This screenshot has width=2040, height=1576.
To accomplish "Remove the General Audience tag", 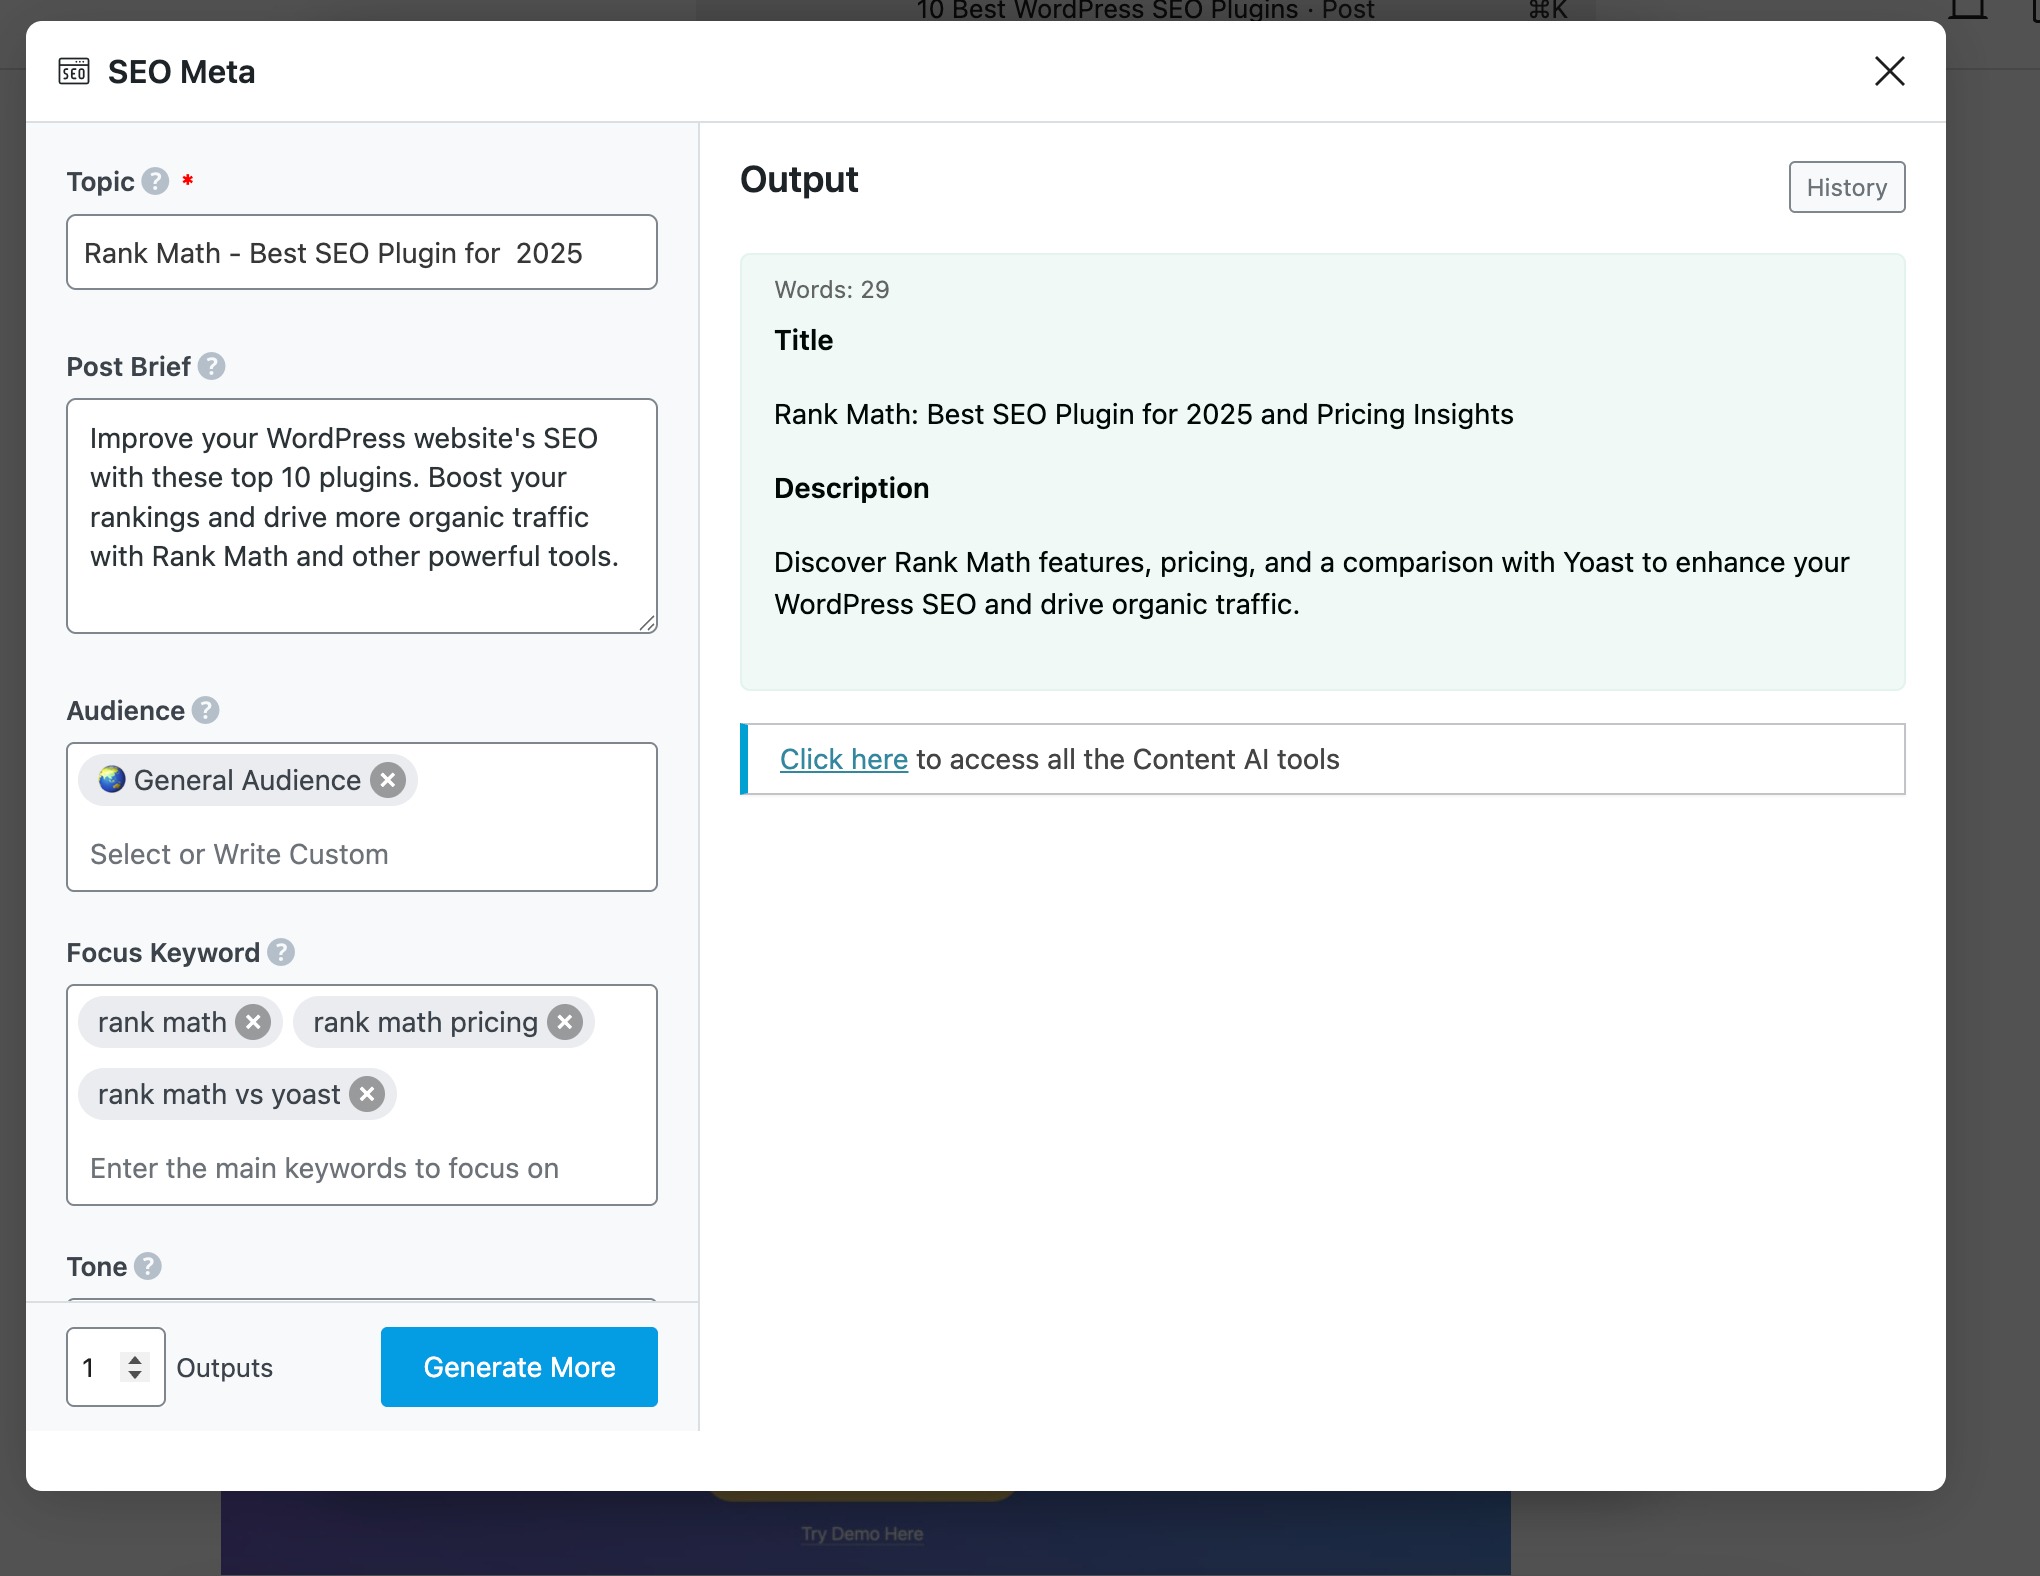I will pos(388,780).
